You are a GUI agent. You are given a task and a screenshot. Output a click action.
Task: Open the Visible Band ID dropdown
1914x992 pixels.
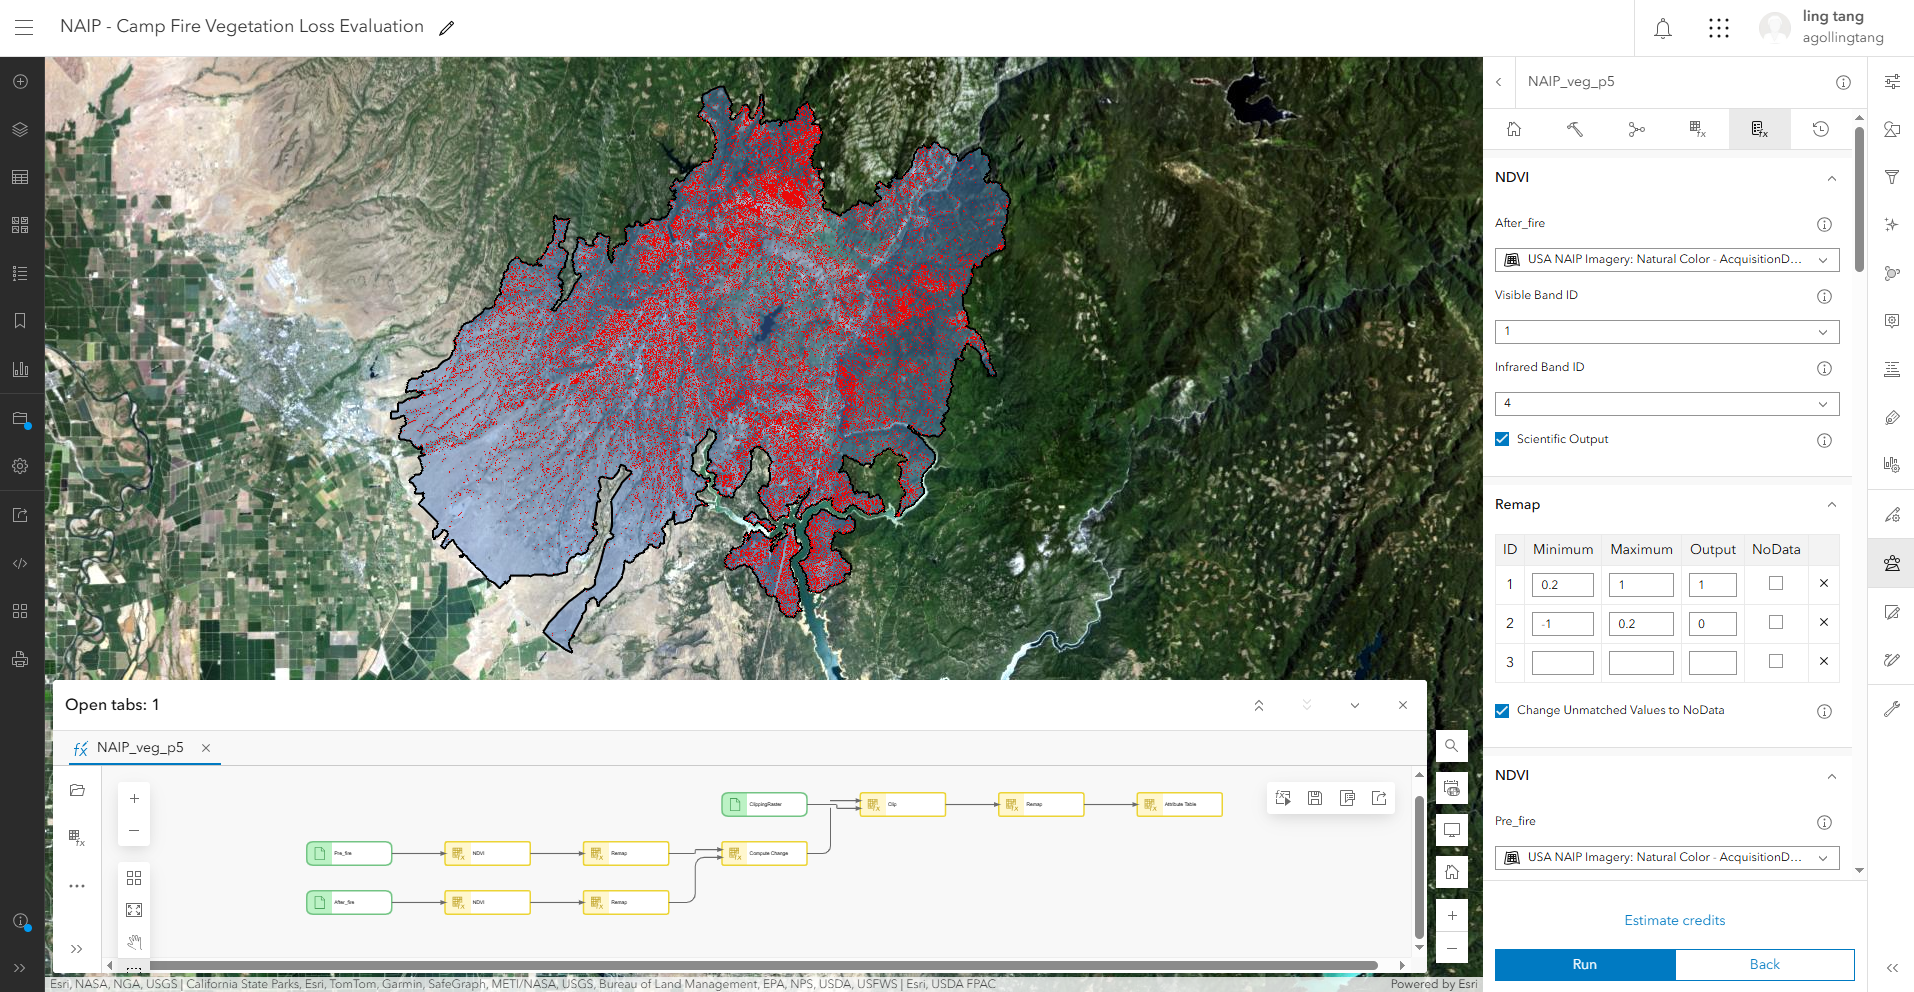pos(1667,332)
